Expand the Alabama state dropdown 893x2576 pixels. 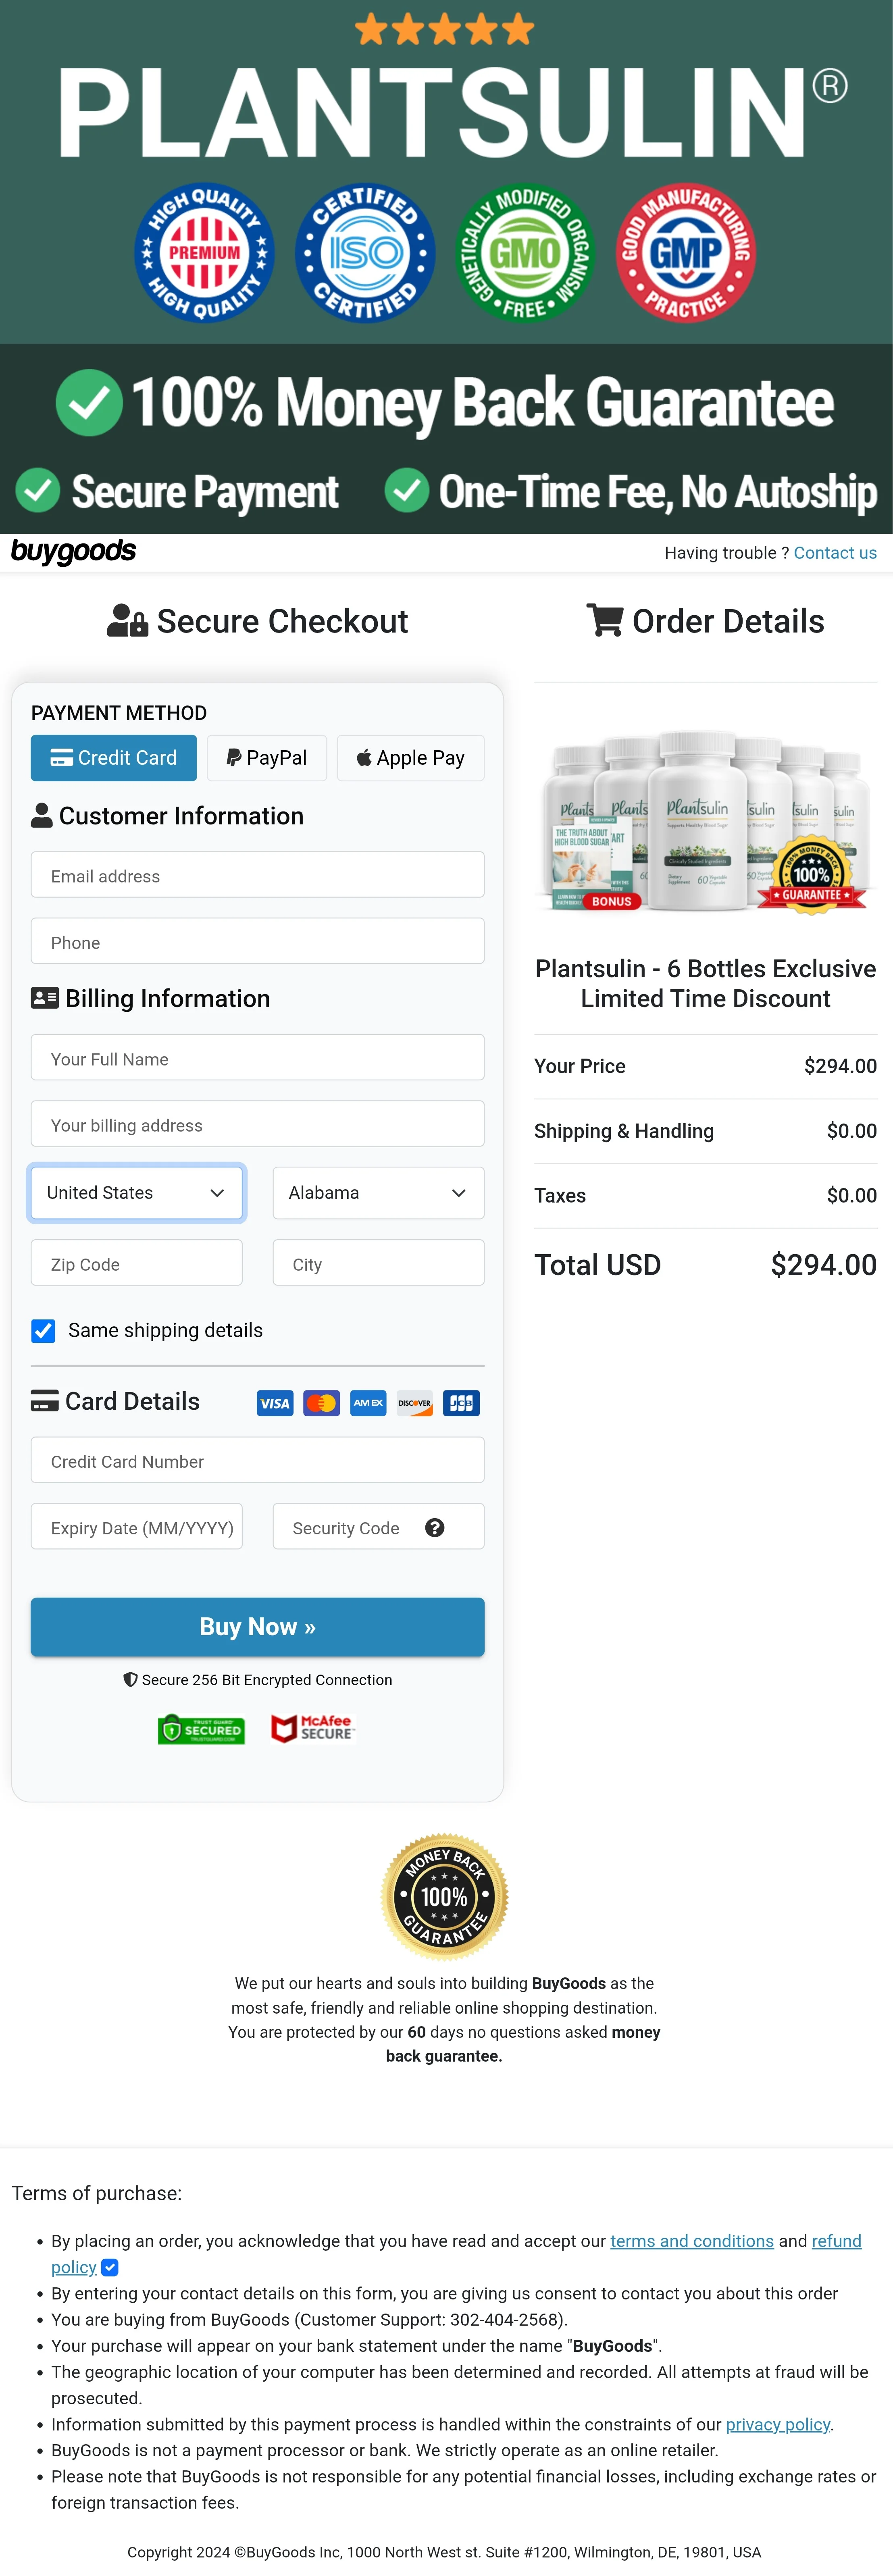(378, 1192)
